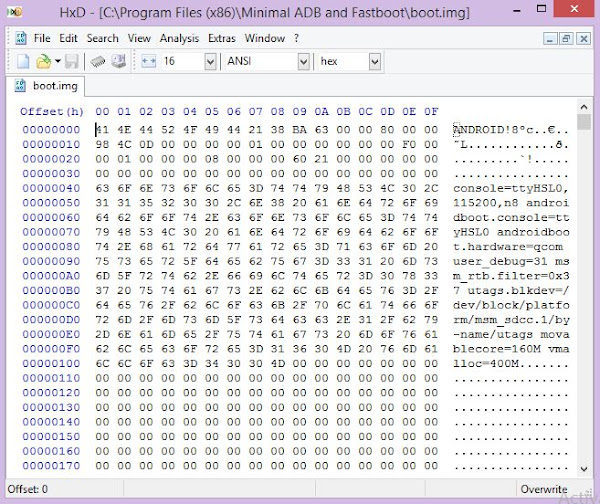This screenshot has width=600, height=504.
Task: Click decoded text 'console=ttyHSL0,'
Action: (511, 188)
